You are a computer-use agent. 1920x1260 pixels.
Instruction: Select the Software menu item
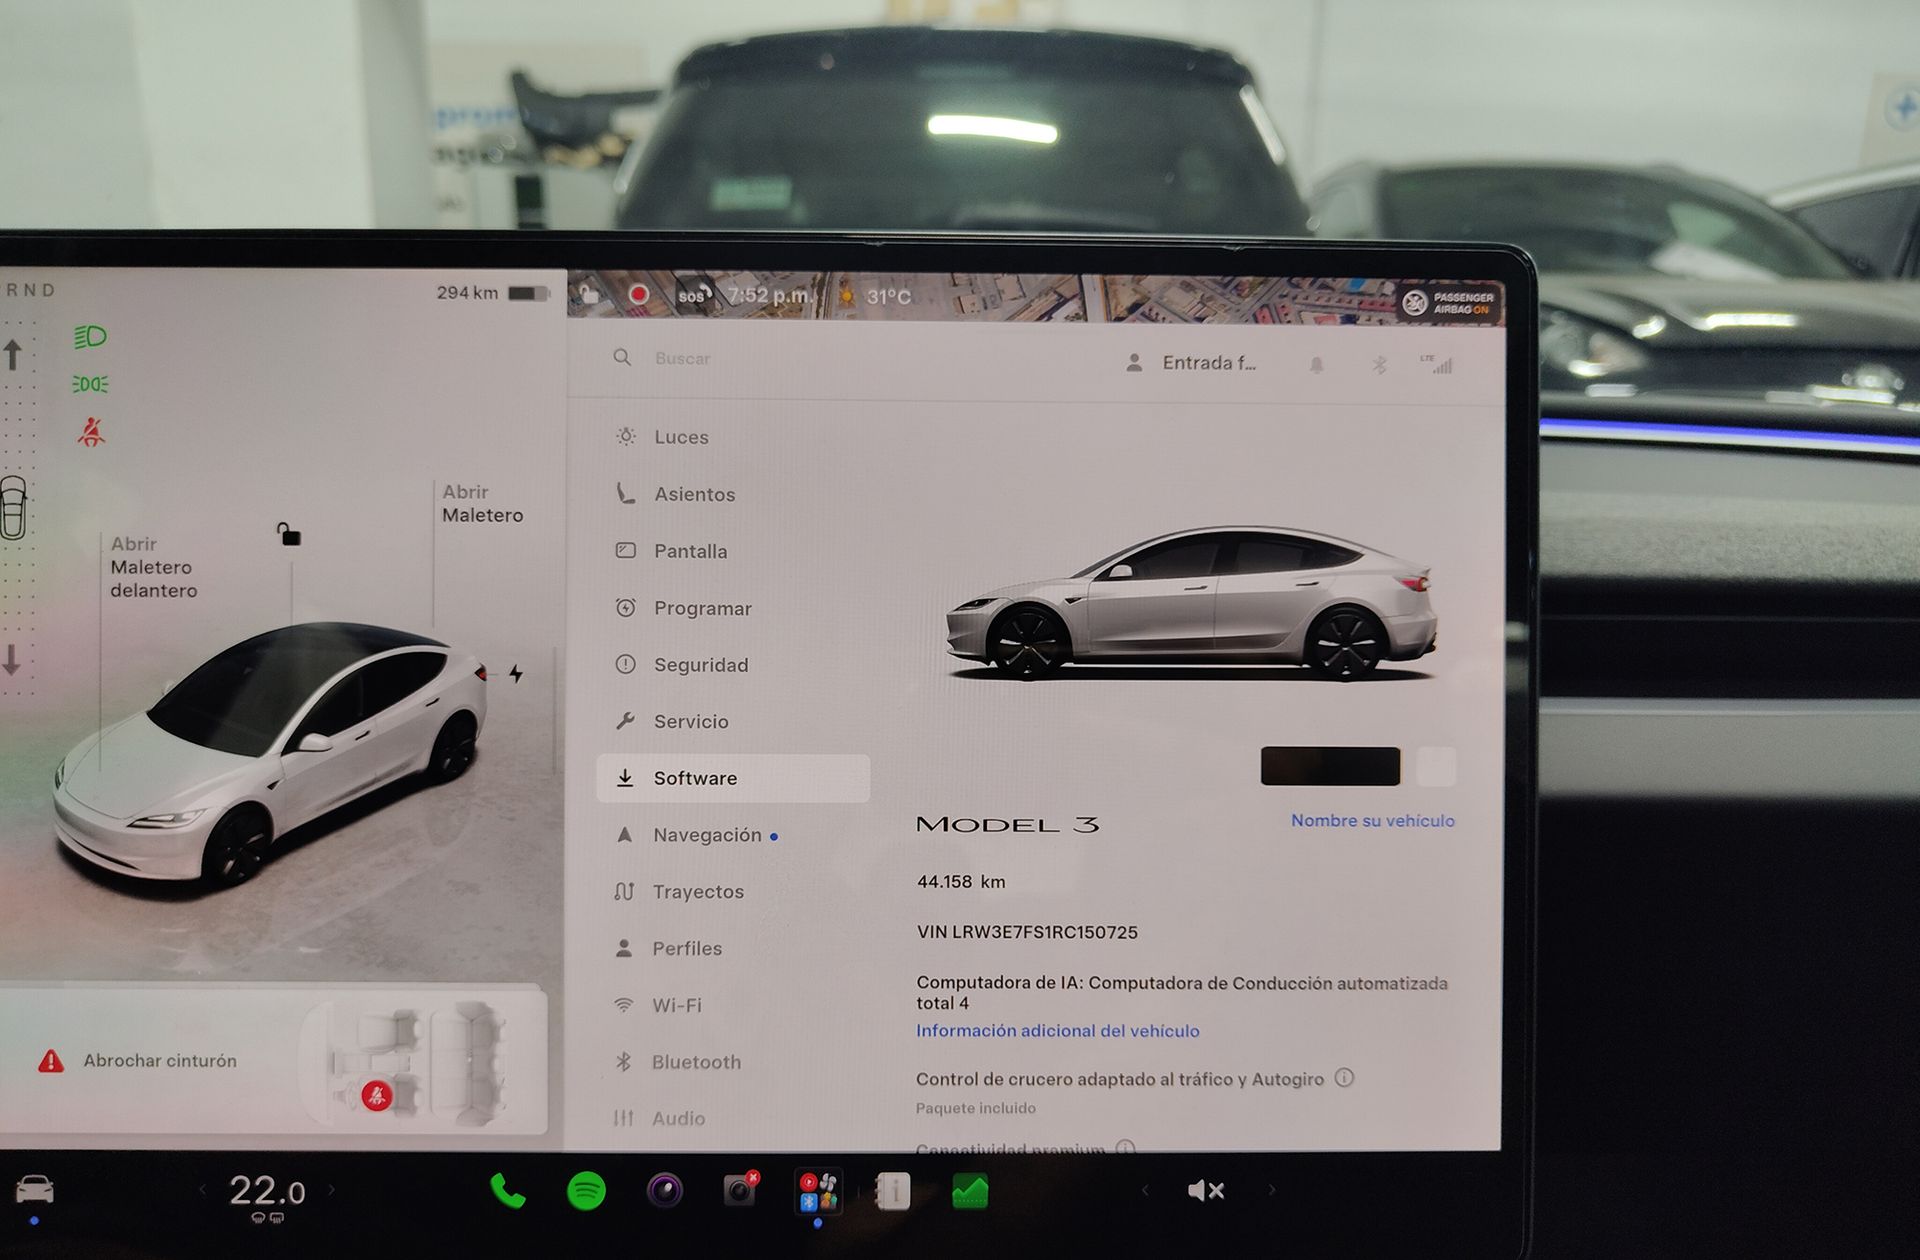pos(733,778)
